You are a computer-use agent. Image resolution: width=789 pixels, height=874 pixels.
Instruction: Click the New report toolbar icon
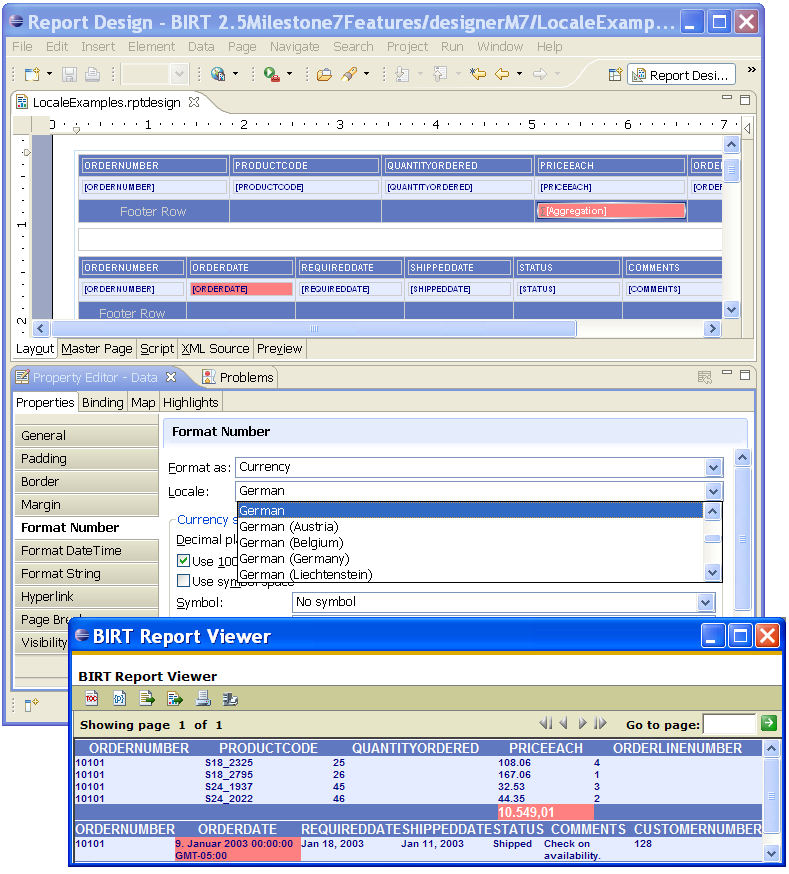click(x=31, y=74)
